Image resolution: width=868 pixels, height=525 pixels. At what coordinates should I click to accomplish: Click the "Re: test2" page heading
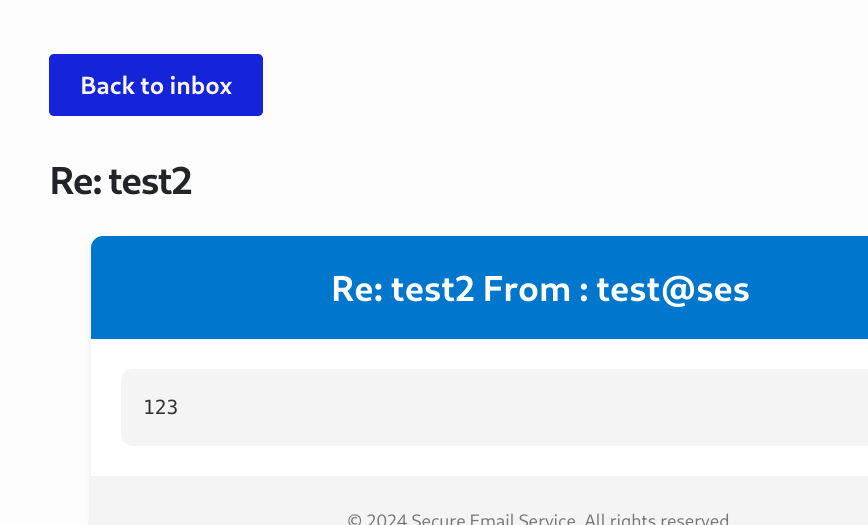pos(121,181)
